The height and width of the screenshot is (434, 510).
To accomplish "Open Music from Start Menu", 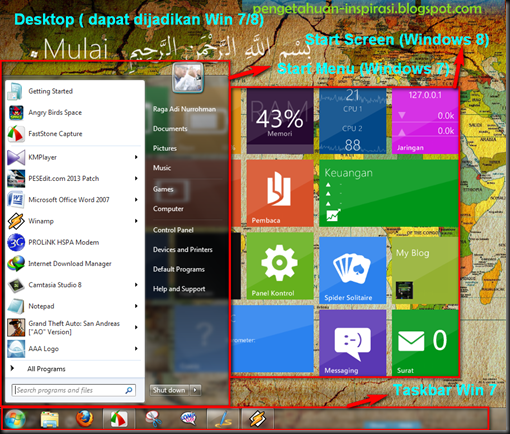I will [x=162, y=168].
